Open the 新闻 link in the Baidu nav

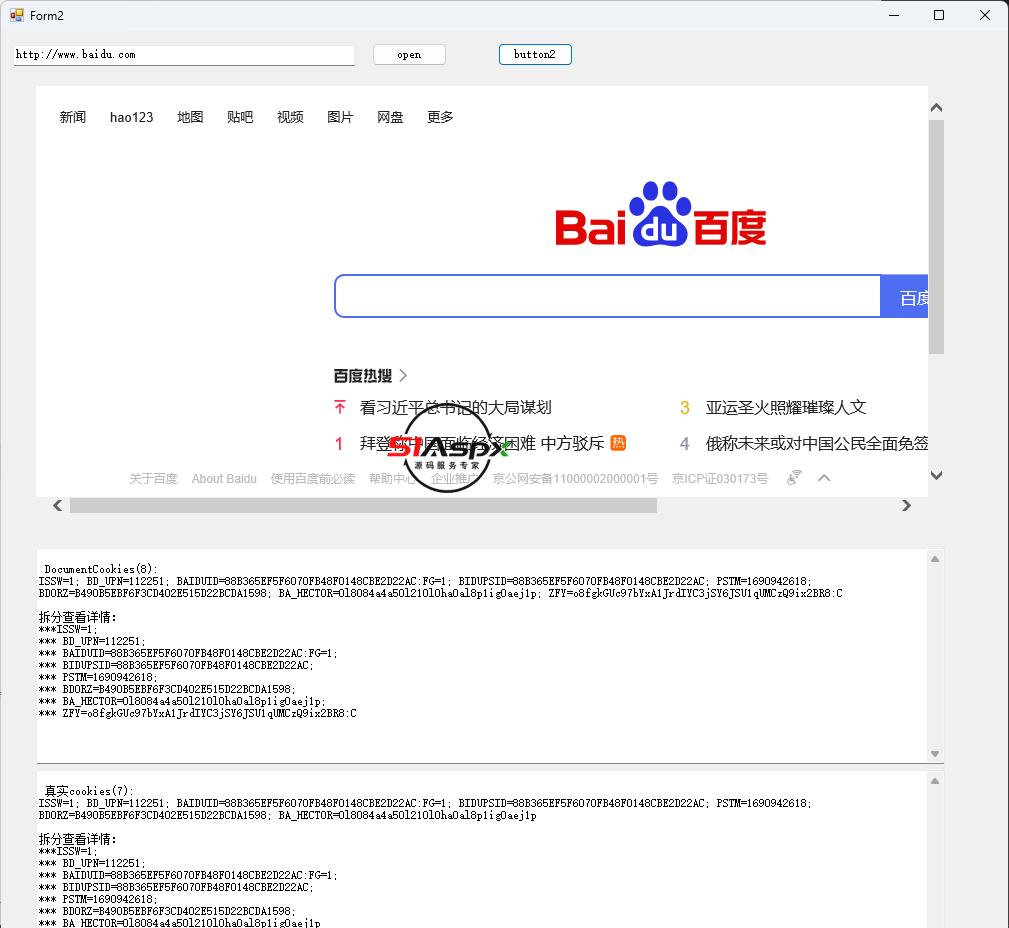click(73, 117)
